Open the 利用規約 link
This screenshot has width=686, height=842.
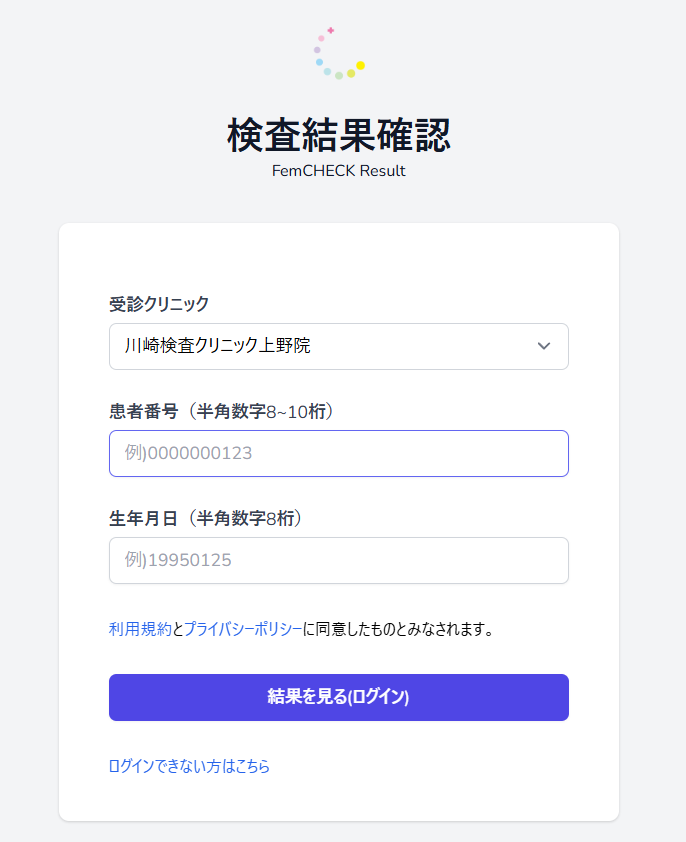point(140,629)
